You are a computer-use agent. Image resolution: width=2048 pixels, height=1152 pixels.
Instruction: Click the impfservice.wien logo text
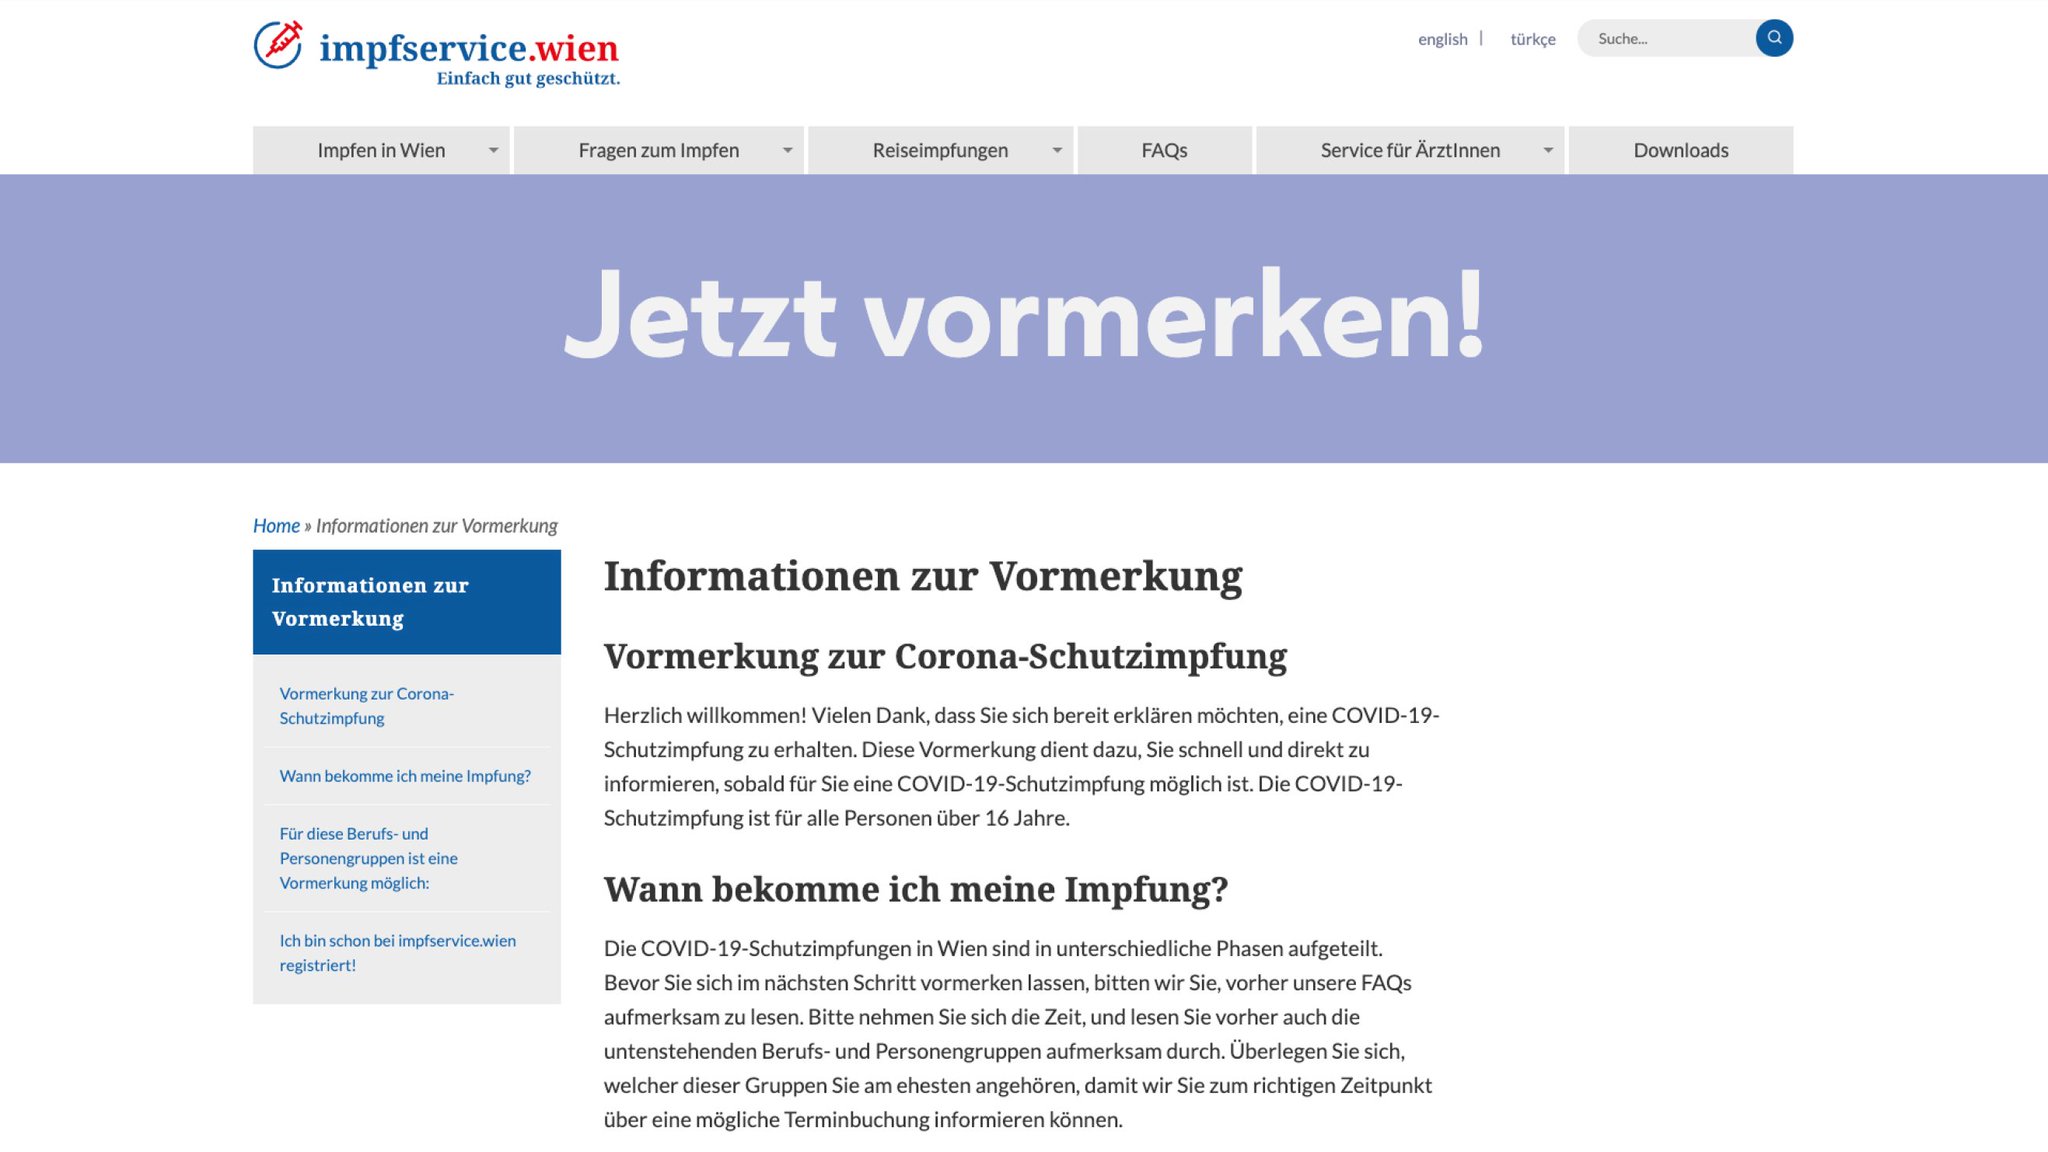(x=468, y=48)
